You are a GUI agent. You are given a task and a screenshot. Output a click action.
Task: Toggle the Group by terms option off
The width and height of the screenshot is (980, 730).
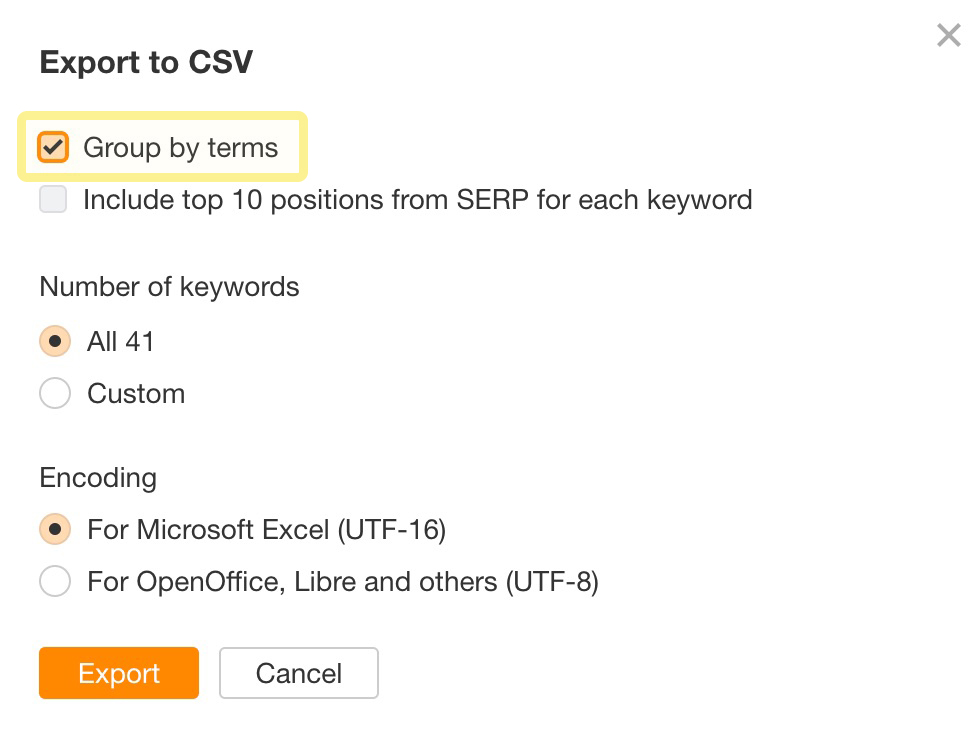tap(53, 146)
